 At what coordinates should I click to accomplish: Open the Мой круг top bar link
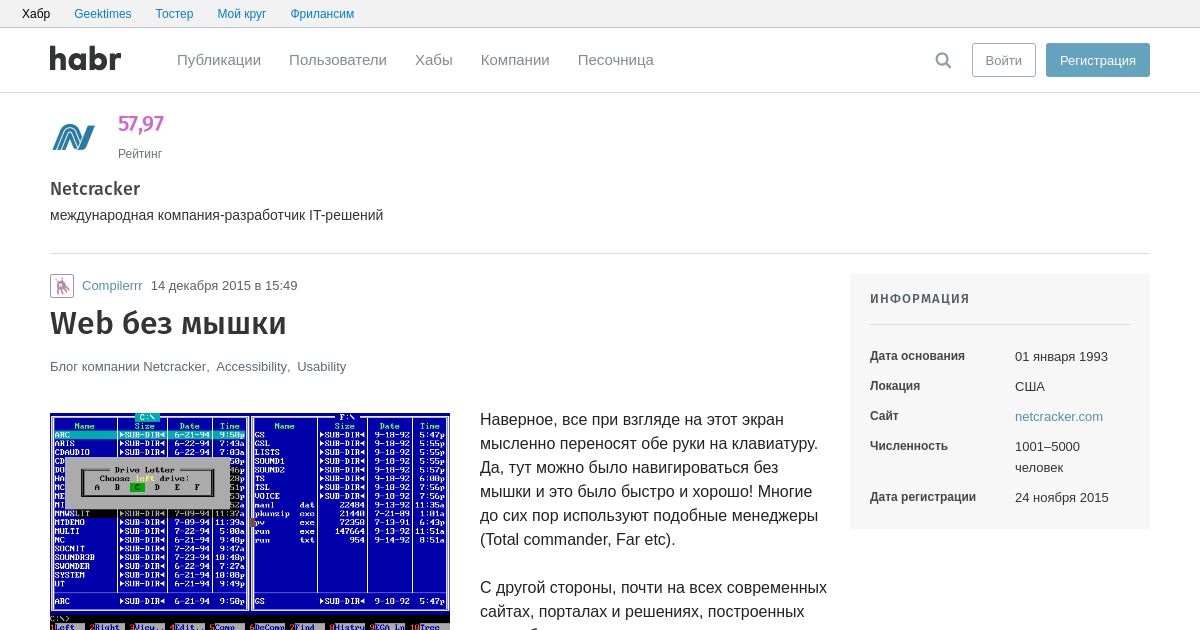coord(242,14)
